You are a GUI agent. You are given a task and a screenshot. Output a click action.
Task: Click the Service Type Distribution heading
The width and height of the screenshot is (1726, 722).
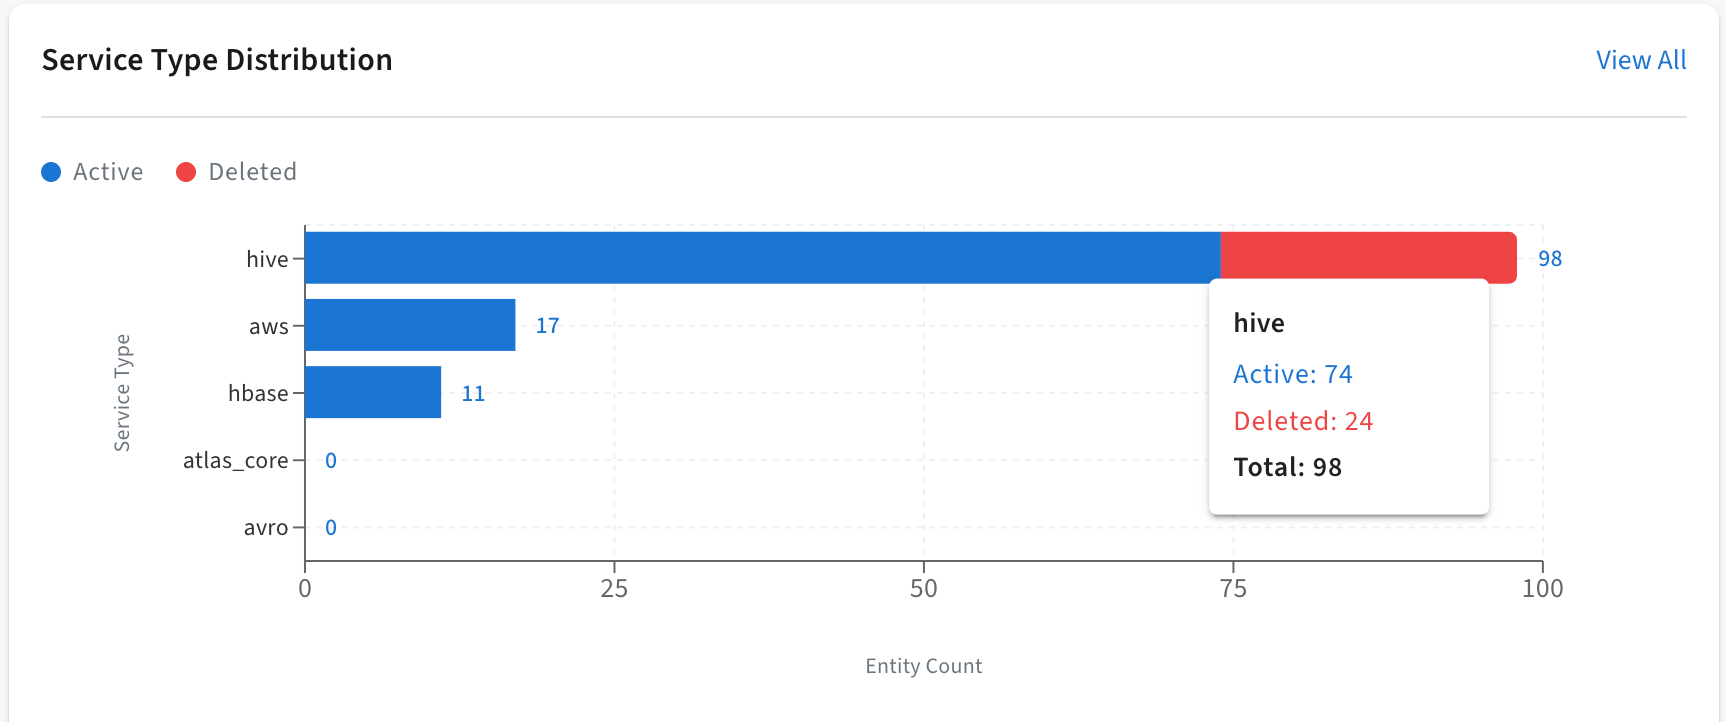tap(217, 60)
